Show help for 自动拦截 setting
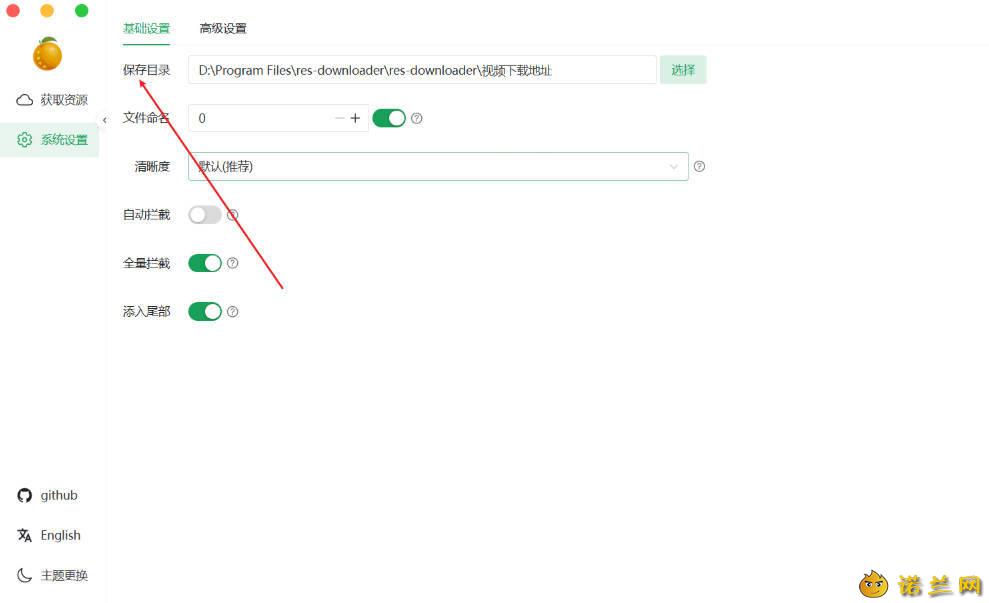The height and width of the screenshot is (603, 989). click(x=233, y=215)
